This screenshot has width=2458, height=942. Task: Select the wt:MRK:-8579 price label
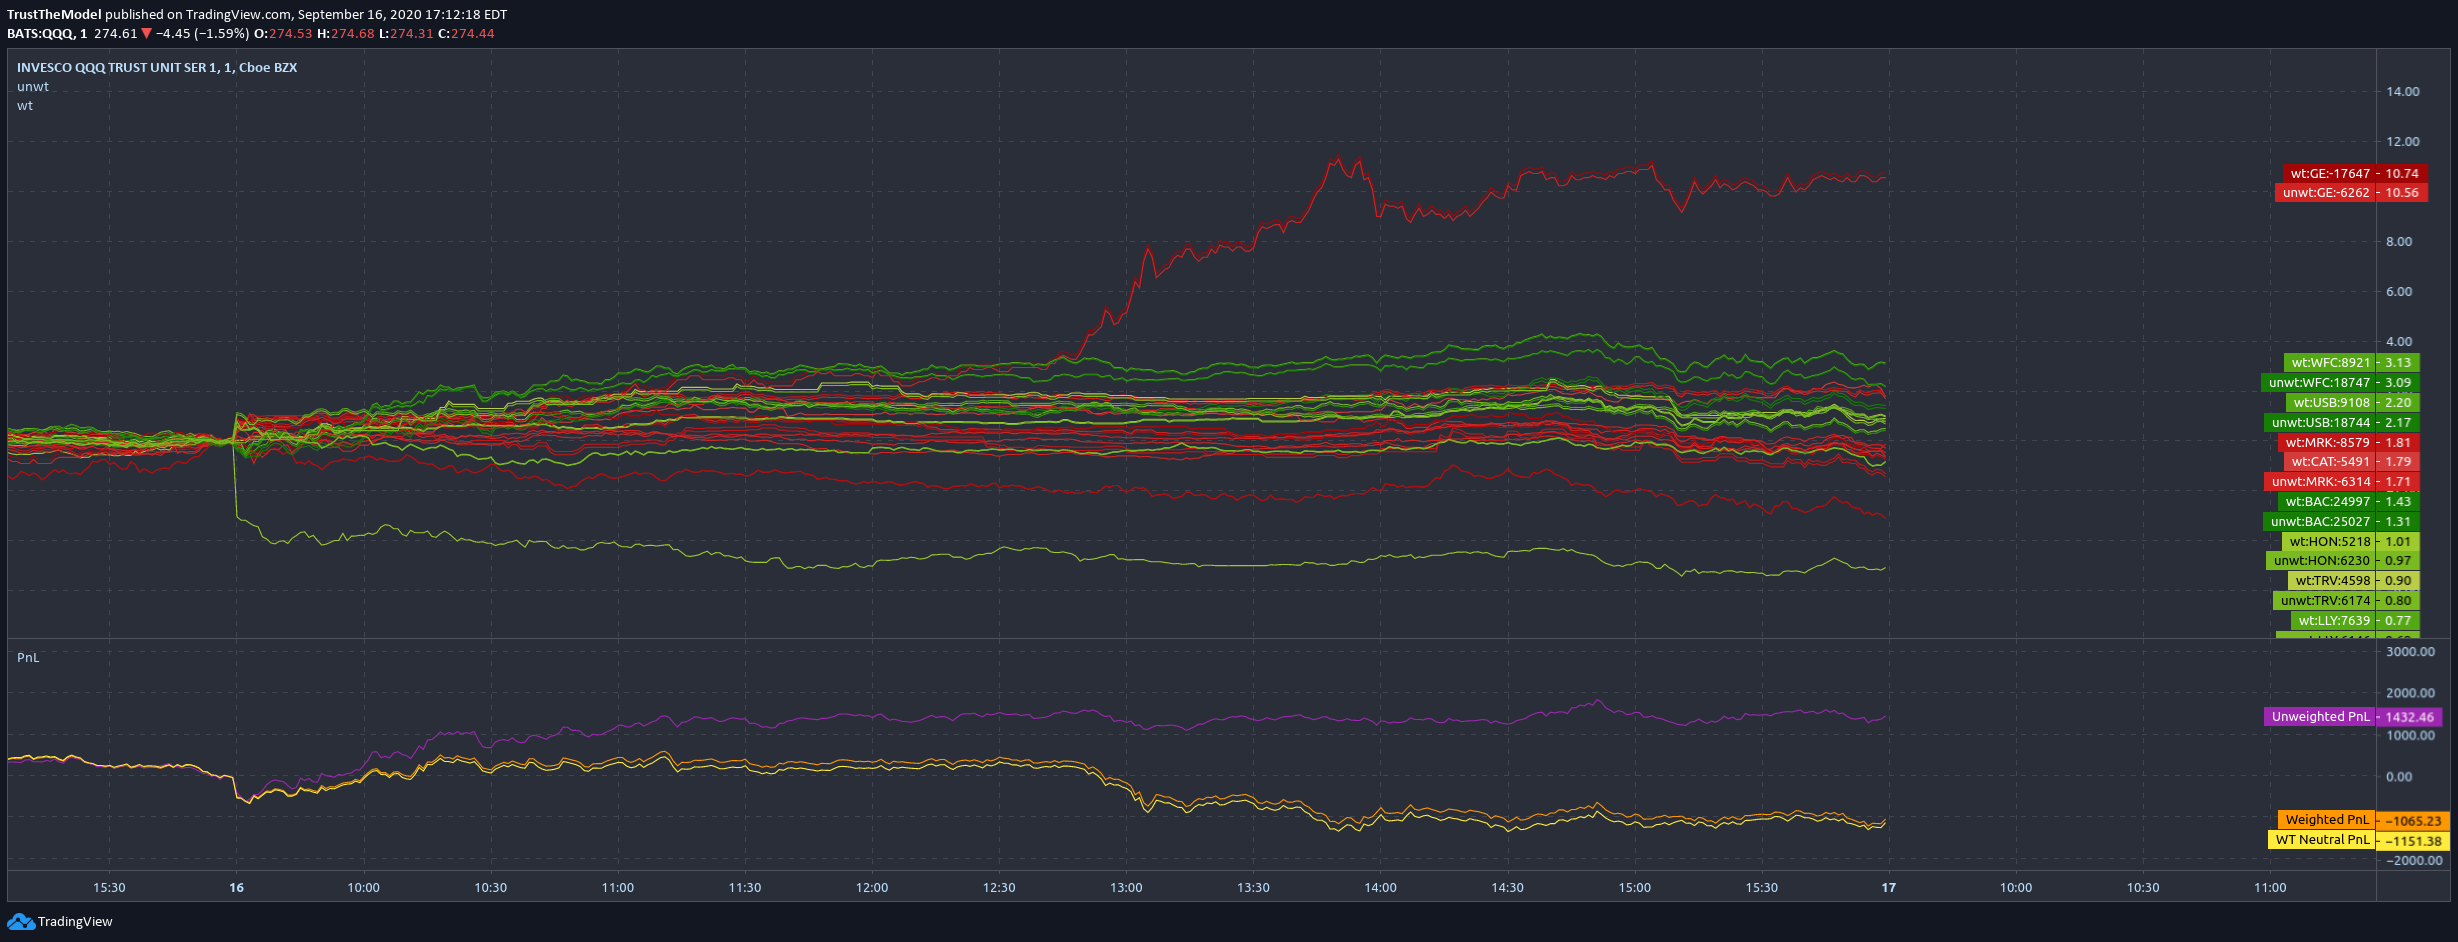click(2327, 442)
